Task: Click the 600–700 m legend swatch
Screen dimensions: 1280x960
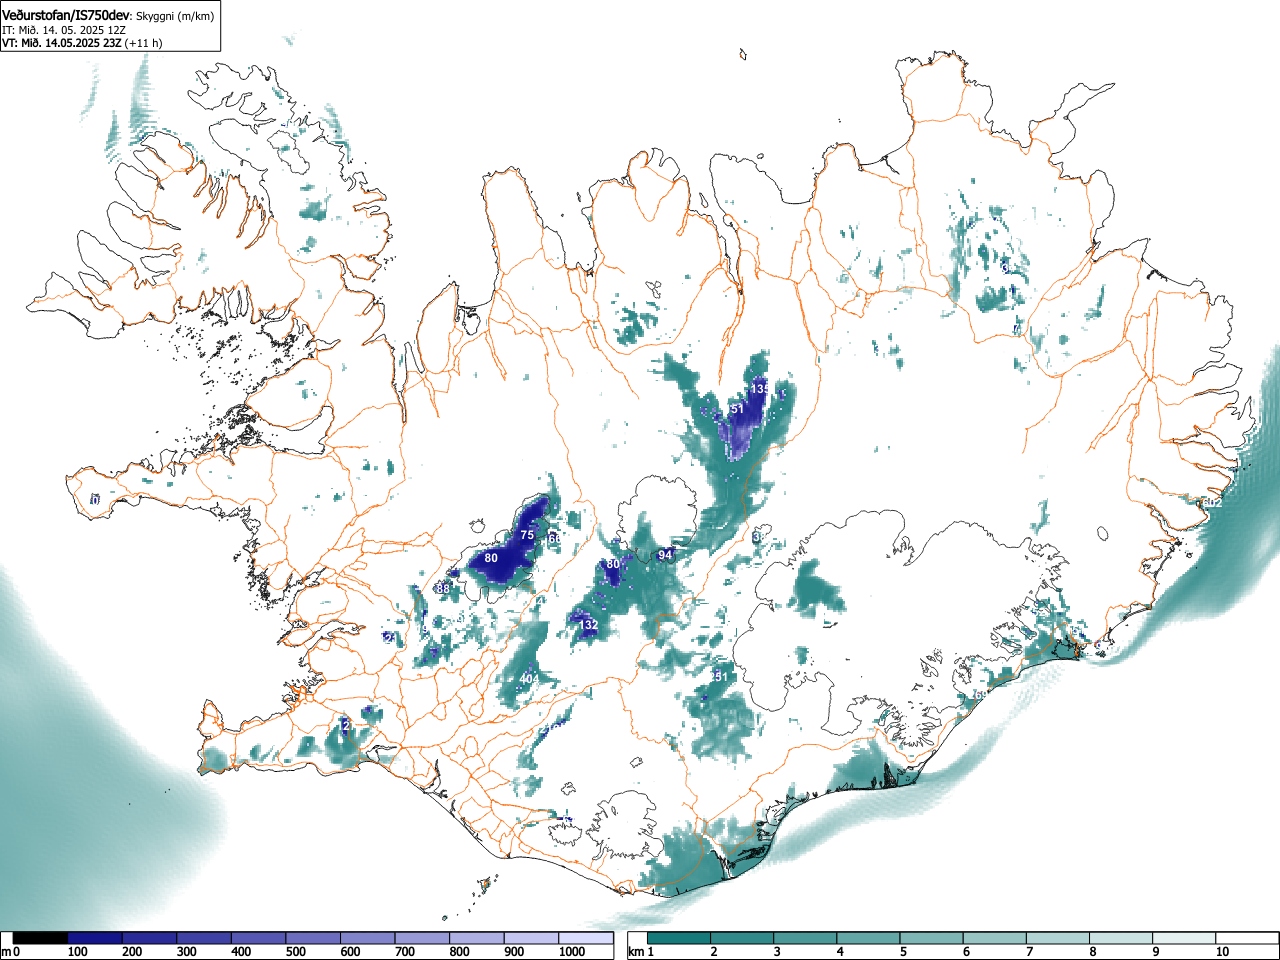Action: click(368, 938)
